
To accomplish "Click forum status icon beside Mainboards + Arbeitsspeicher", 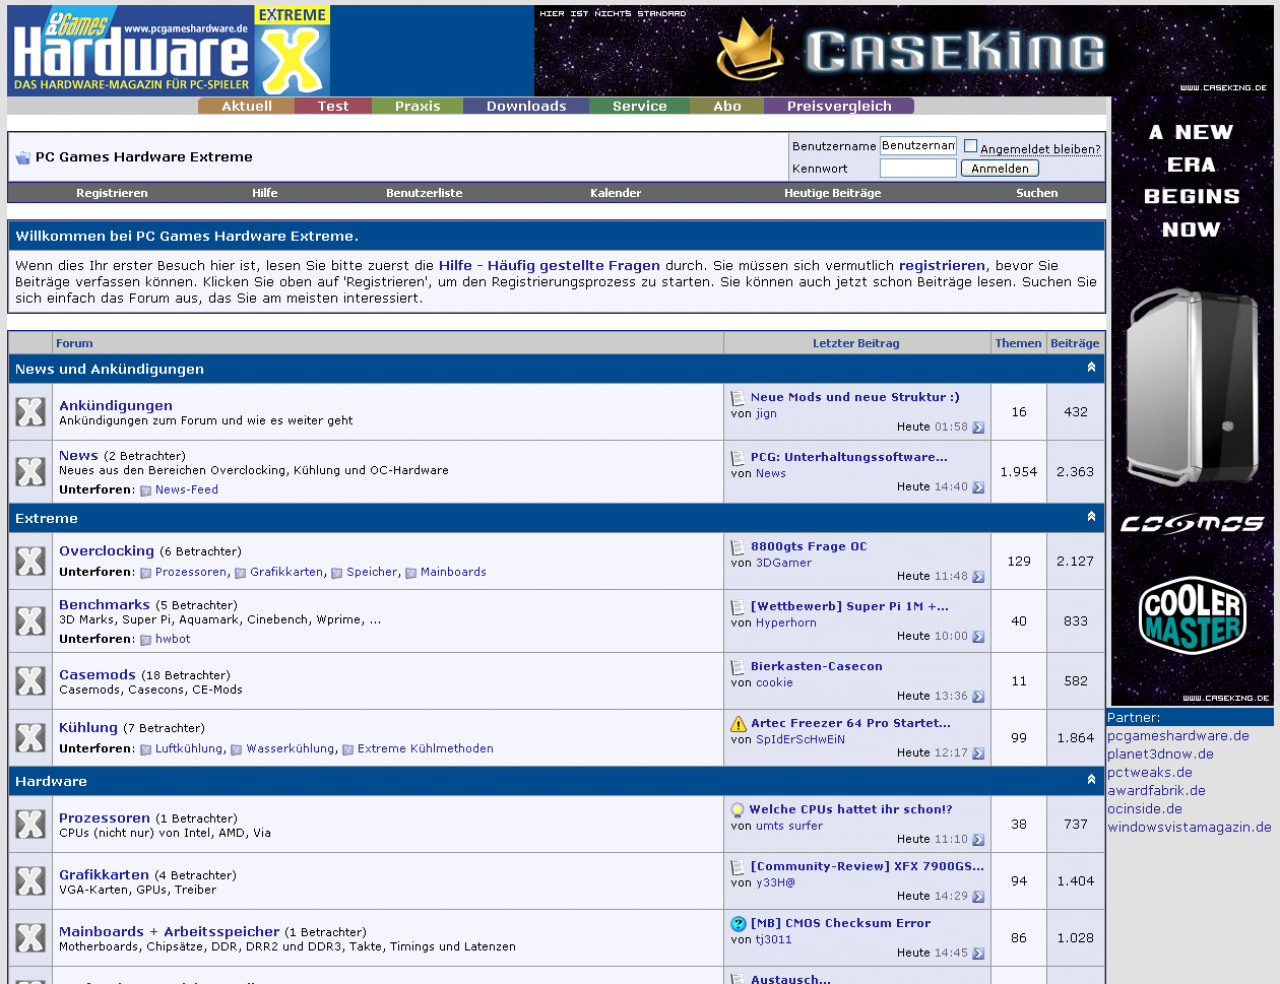I will click(x=30, y=938).
